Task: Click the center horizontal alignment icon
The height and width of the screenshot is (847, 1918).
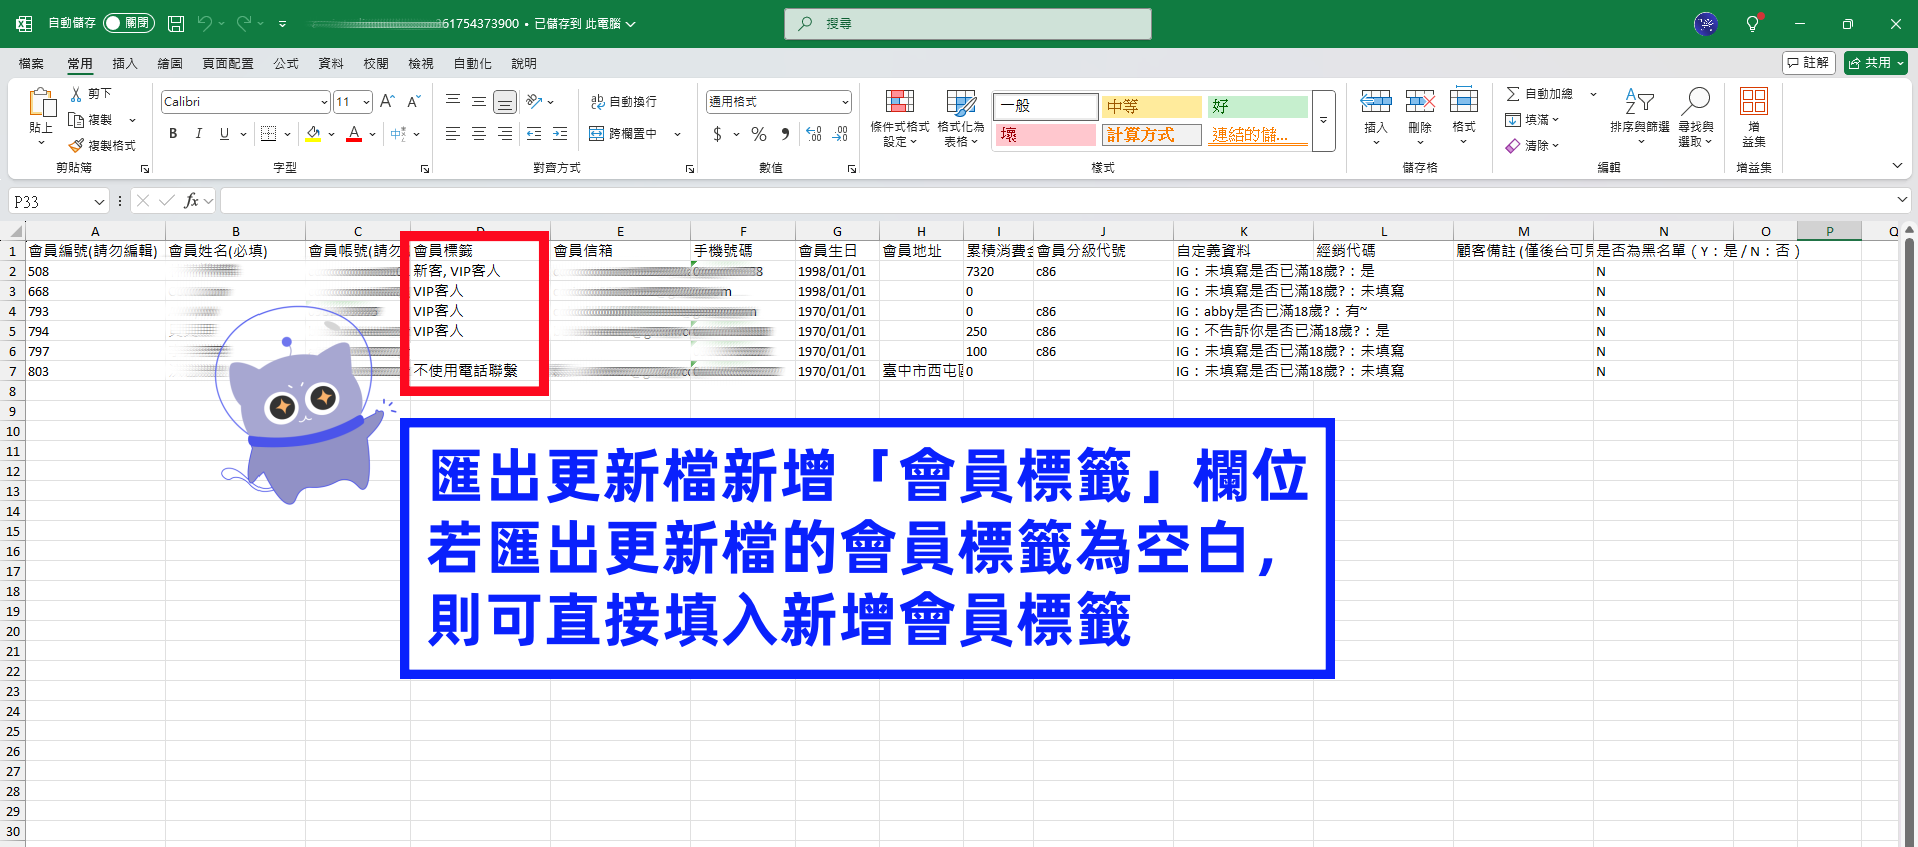Action: [x=479, y=133]
